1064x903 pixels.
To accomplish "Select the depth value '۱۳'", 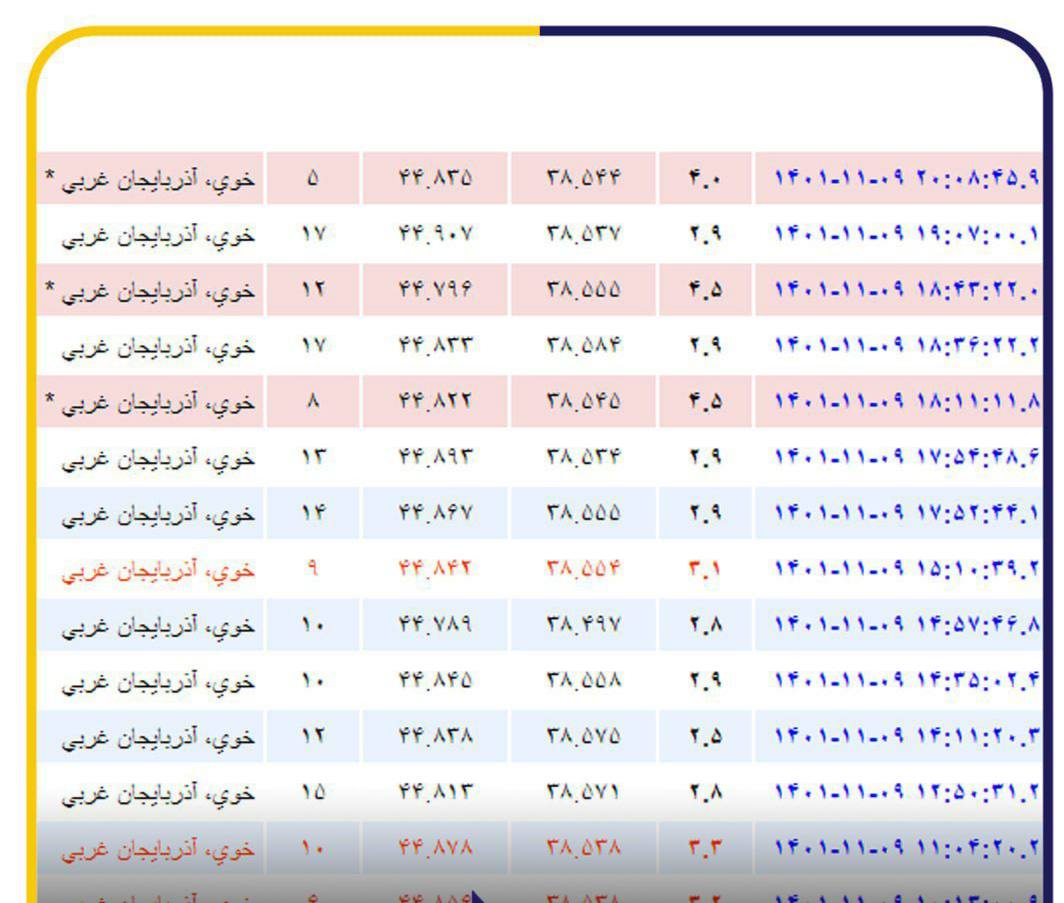I will (x=313, y=457).
